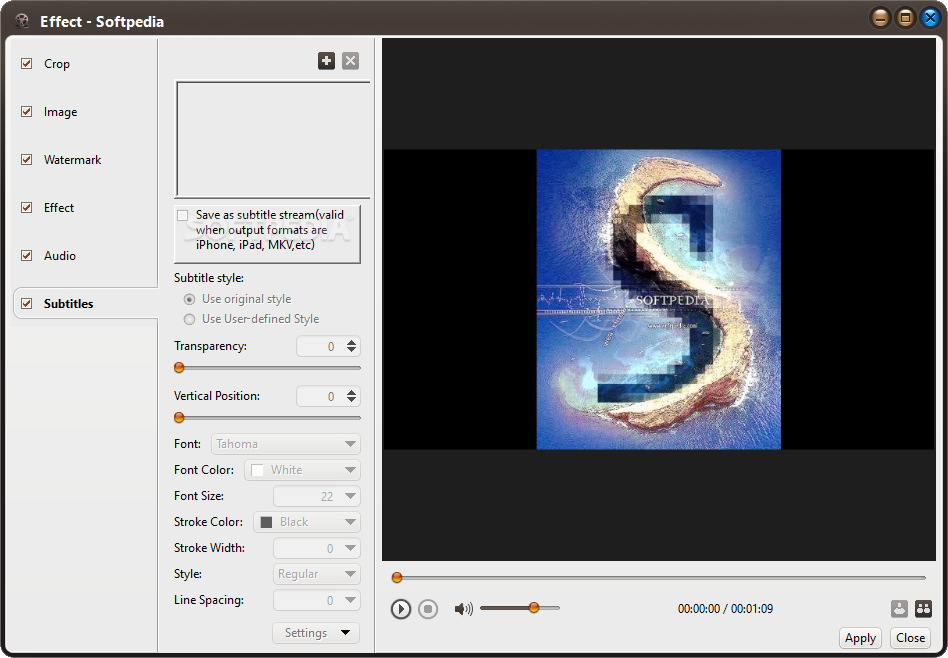Click the Vertical Position slider handle
948x658 pixels.
point(179,417)
